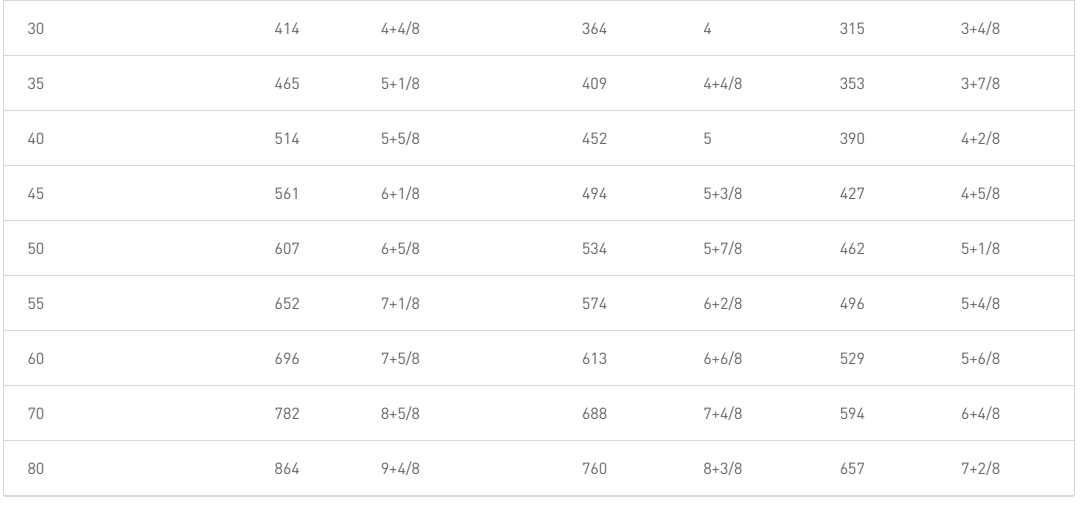1087x506 pixels.
Task: Select the cell reading 6+6/8
Action: point(722,358)
